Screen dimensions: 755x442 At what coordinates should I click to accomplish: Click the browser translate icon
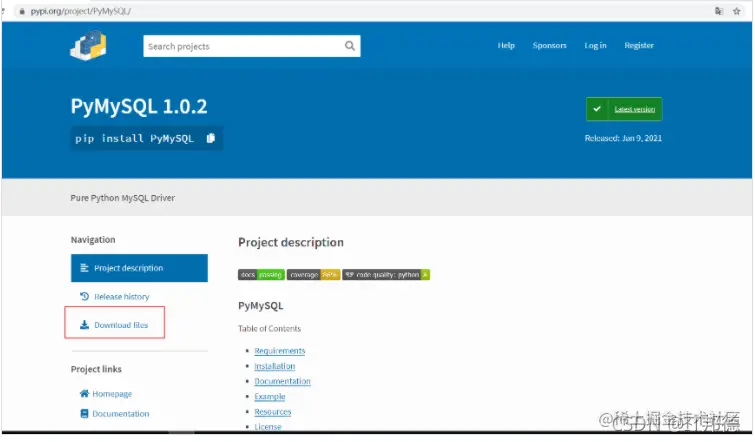pyautogui.click(x=718, y=11)
